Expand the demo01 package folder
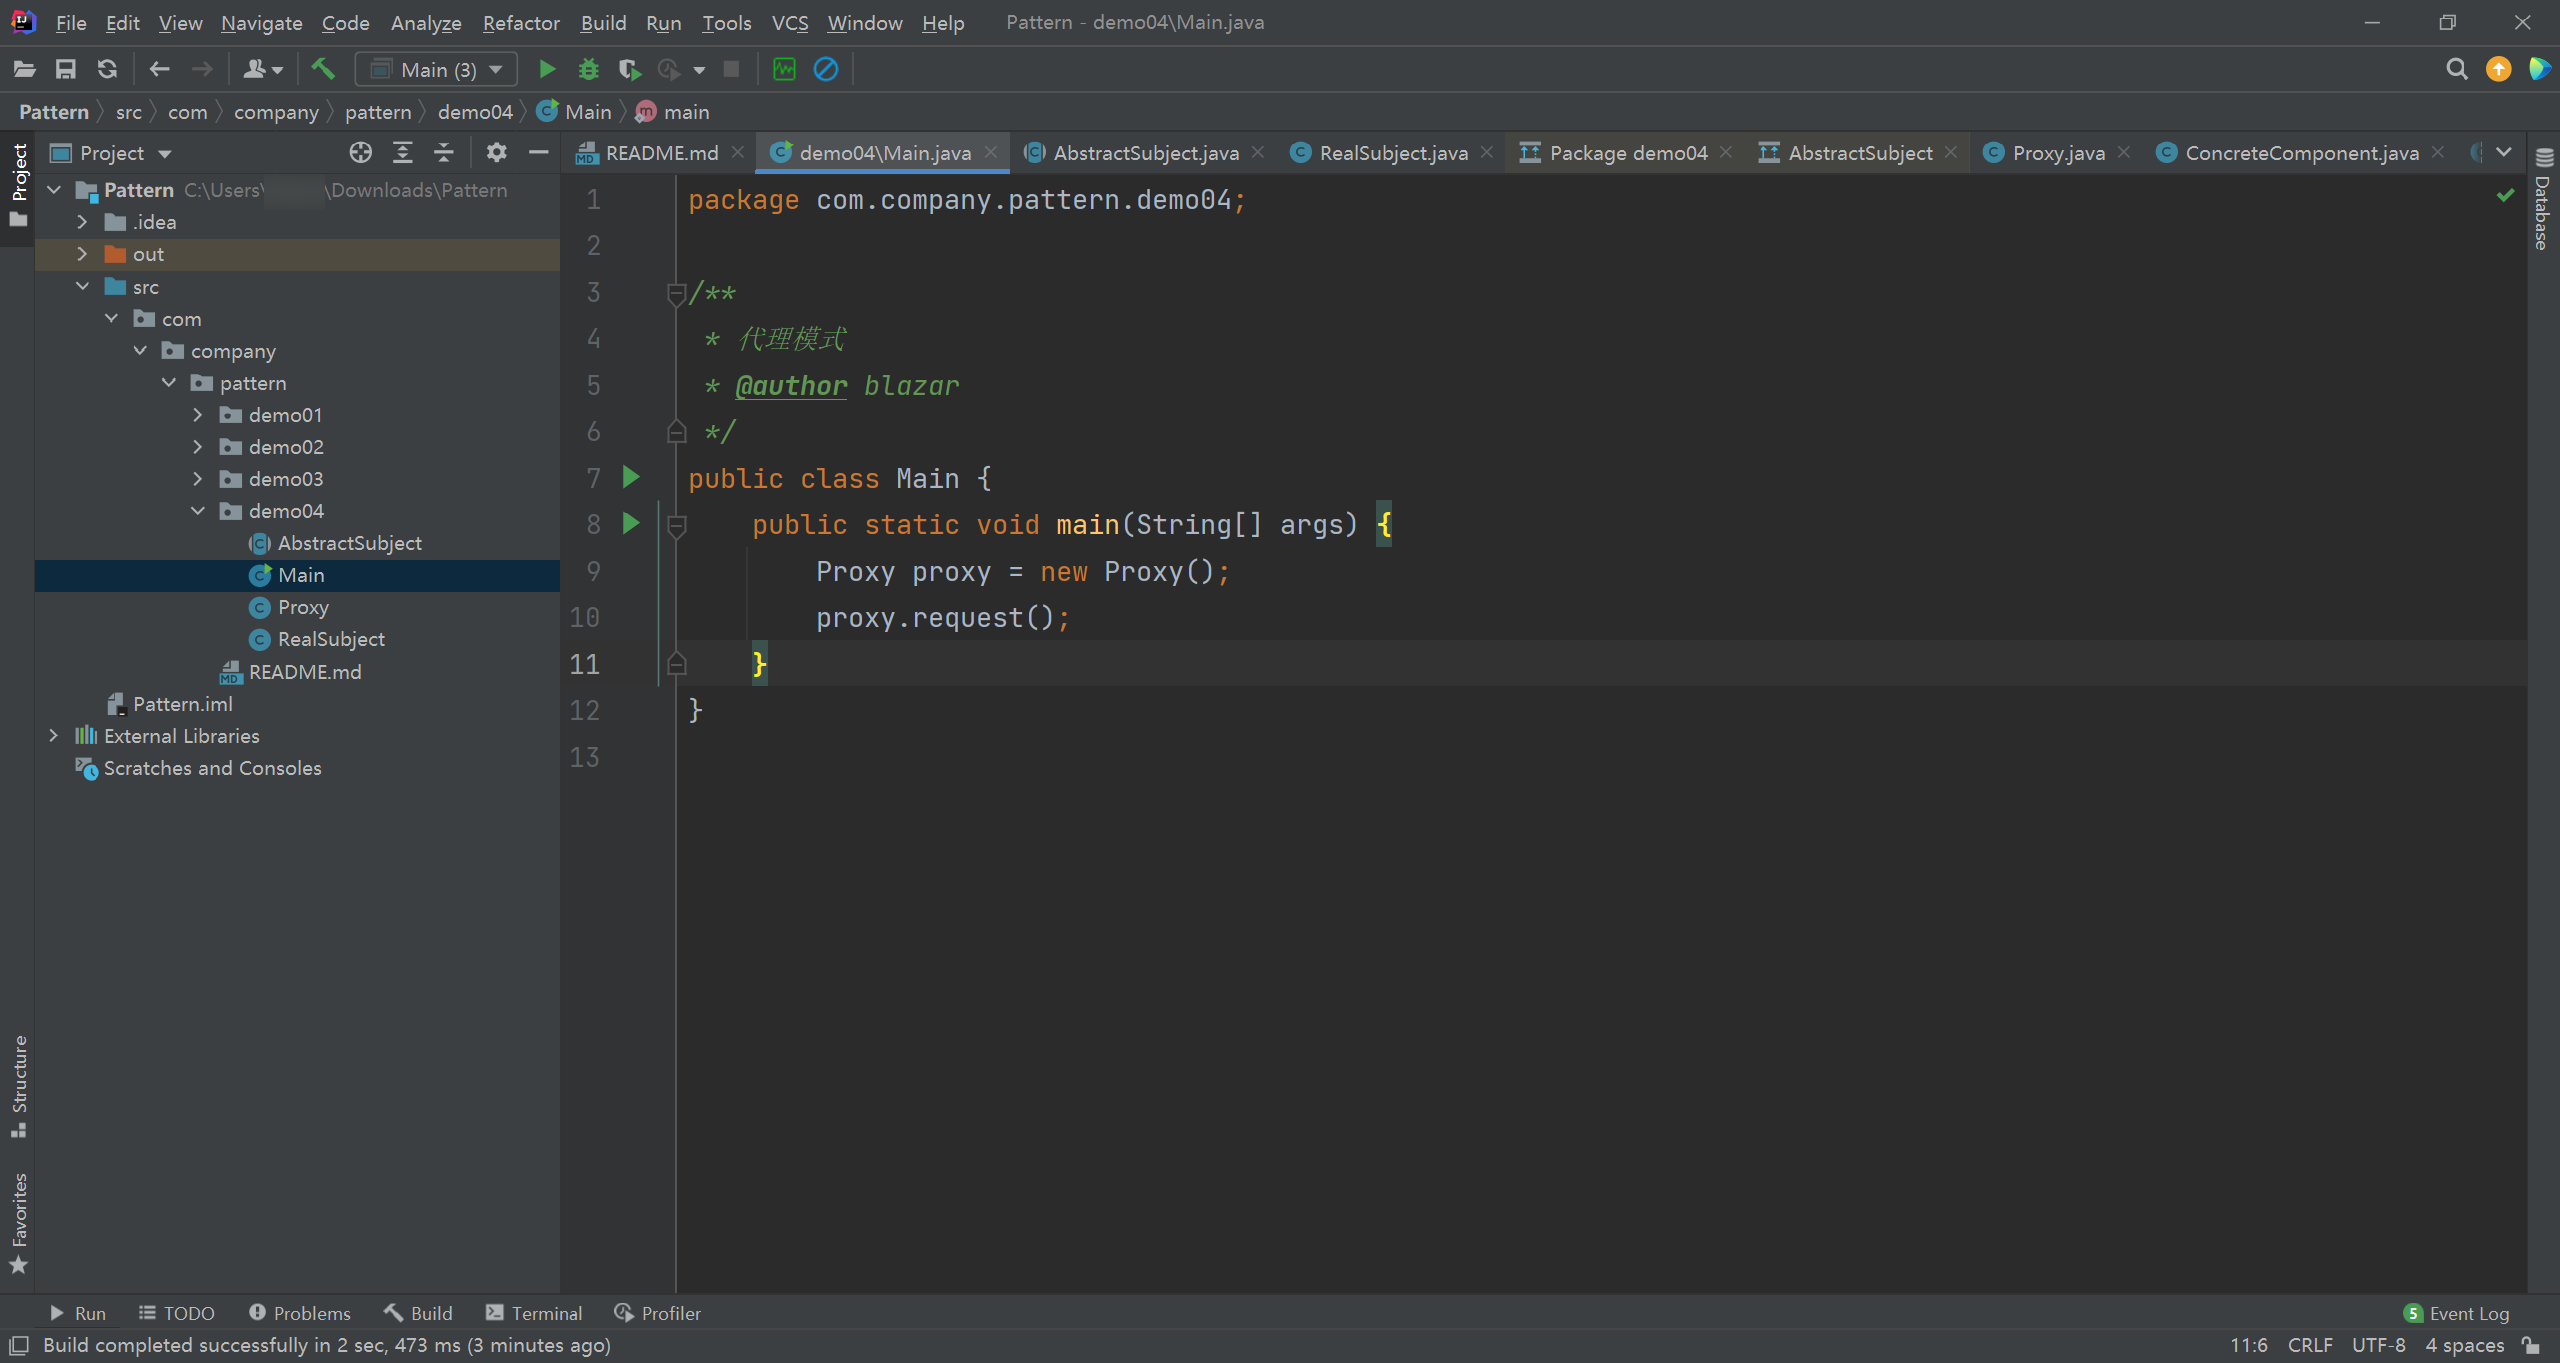 pos(197,415)
